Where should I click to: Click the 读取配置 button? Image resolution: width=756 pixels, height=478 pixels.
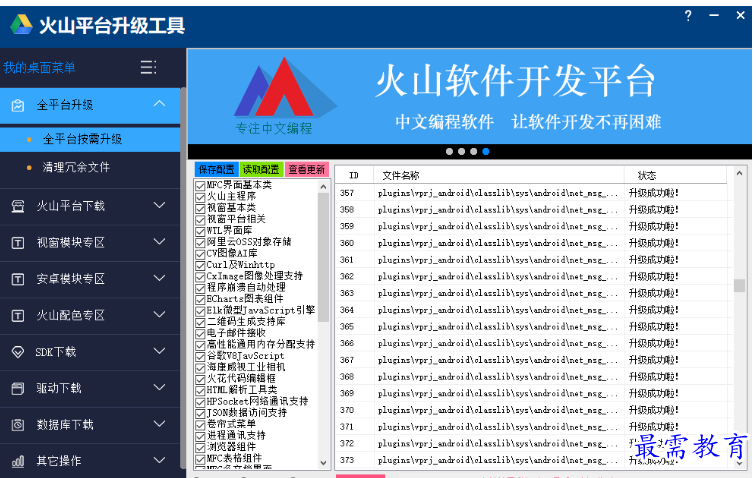(261, 170)
